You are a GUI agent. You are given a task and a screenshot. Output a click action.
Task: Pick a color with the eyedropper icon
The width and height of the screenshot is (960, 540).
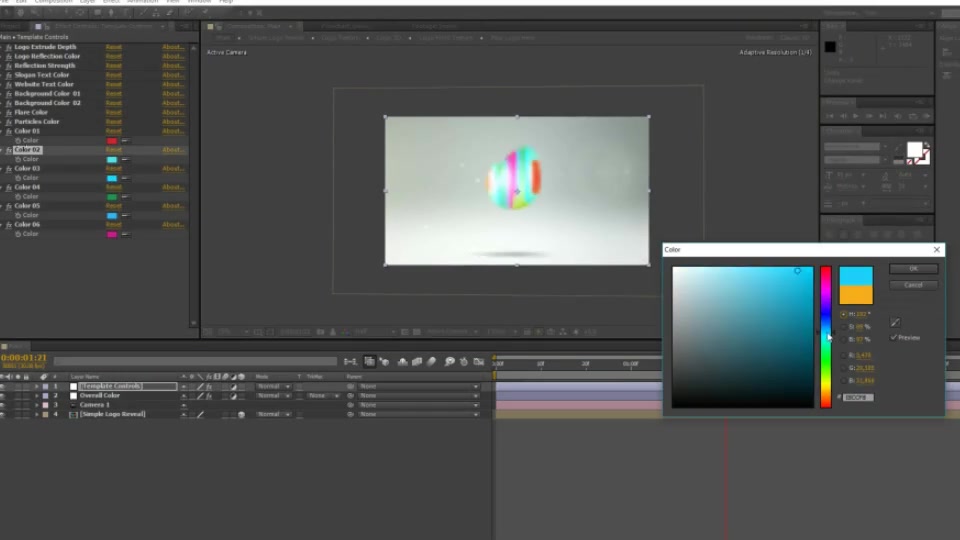(x=895, y=323)
